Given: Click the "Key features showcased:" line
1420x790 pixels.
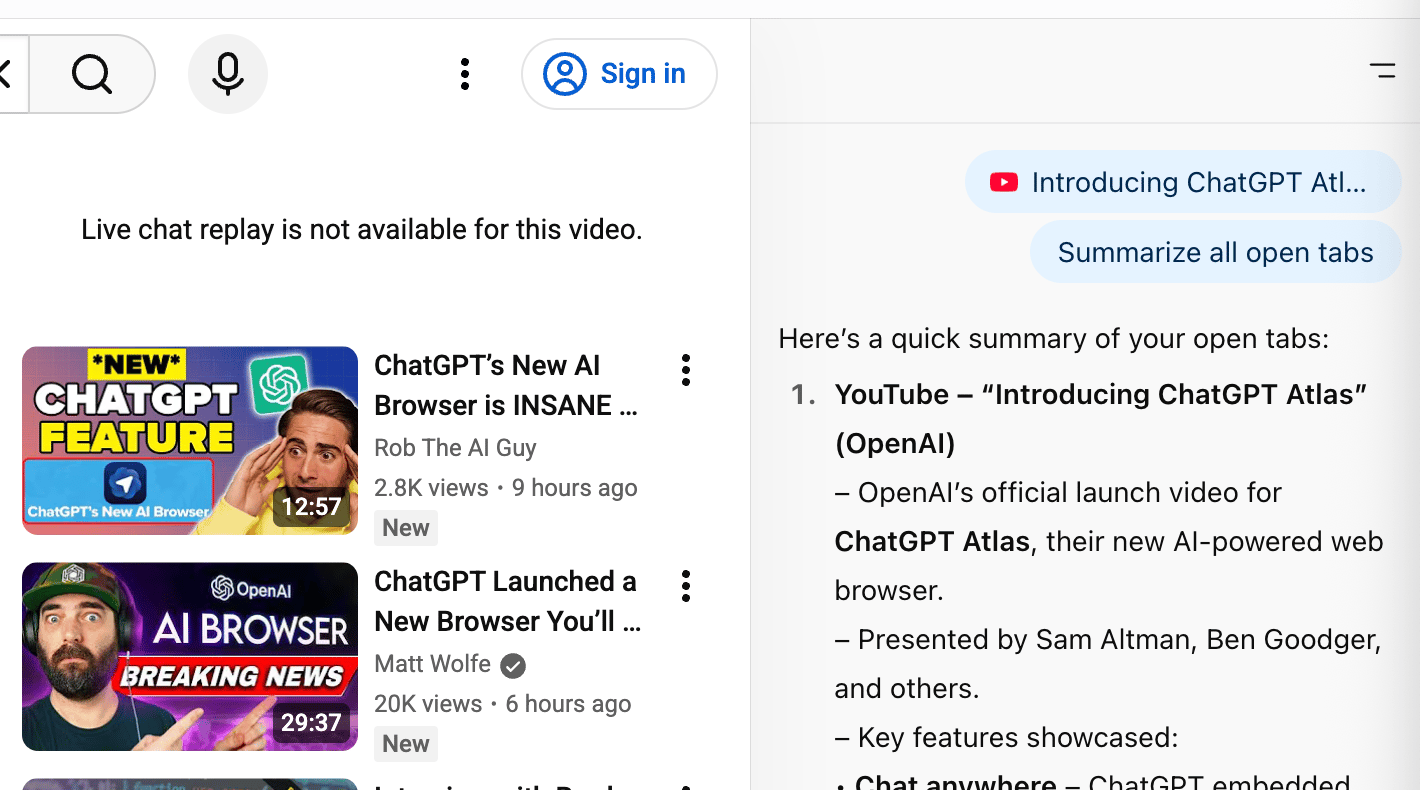Looking at the screenshot, I should 1007,737.
